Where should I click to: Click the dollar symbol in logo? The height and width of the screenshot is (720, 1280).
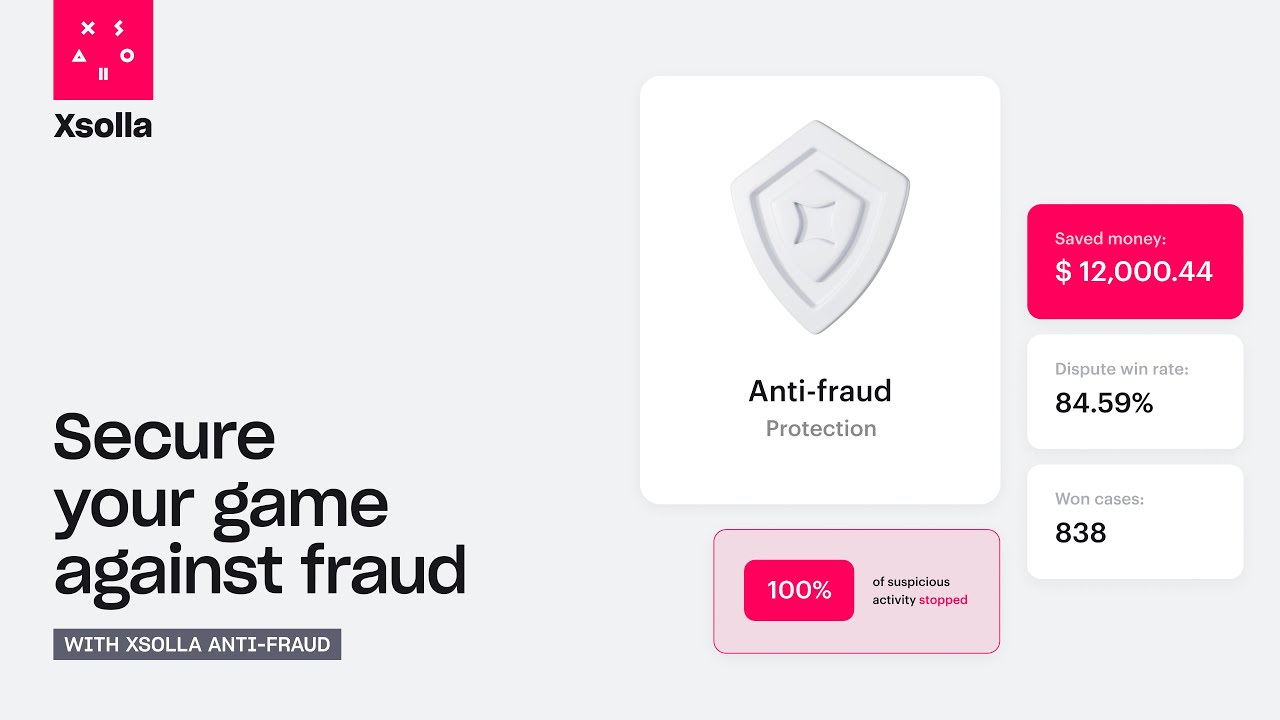tap(119, 28)
